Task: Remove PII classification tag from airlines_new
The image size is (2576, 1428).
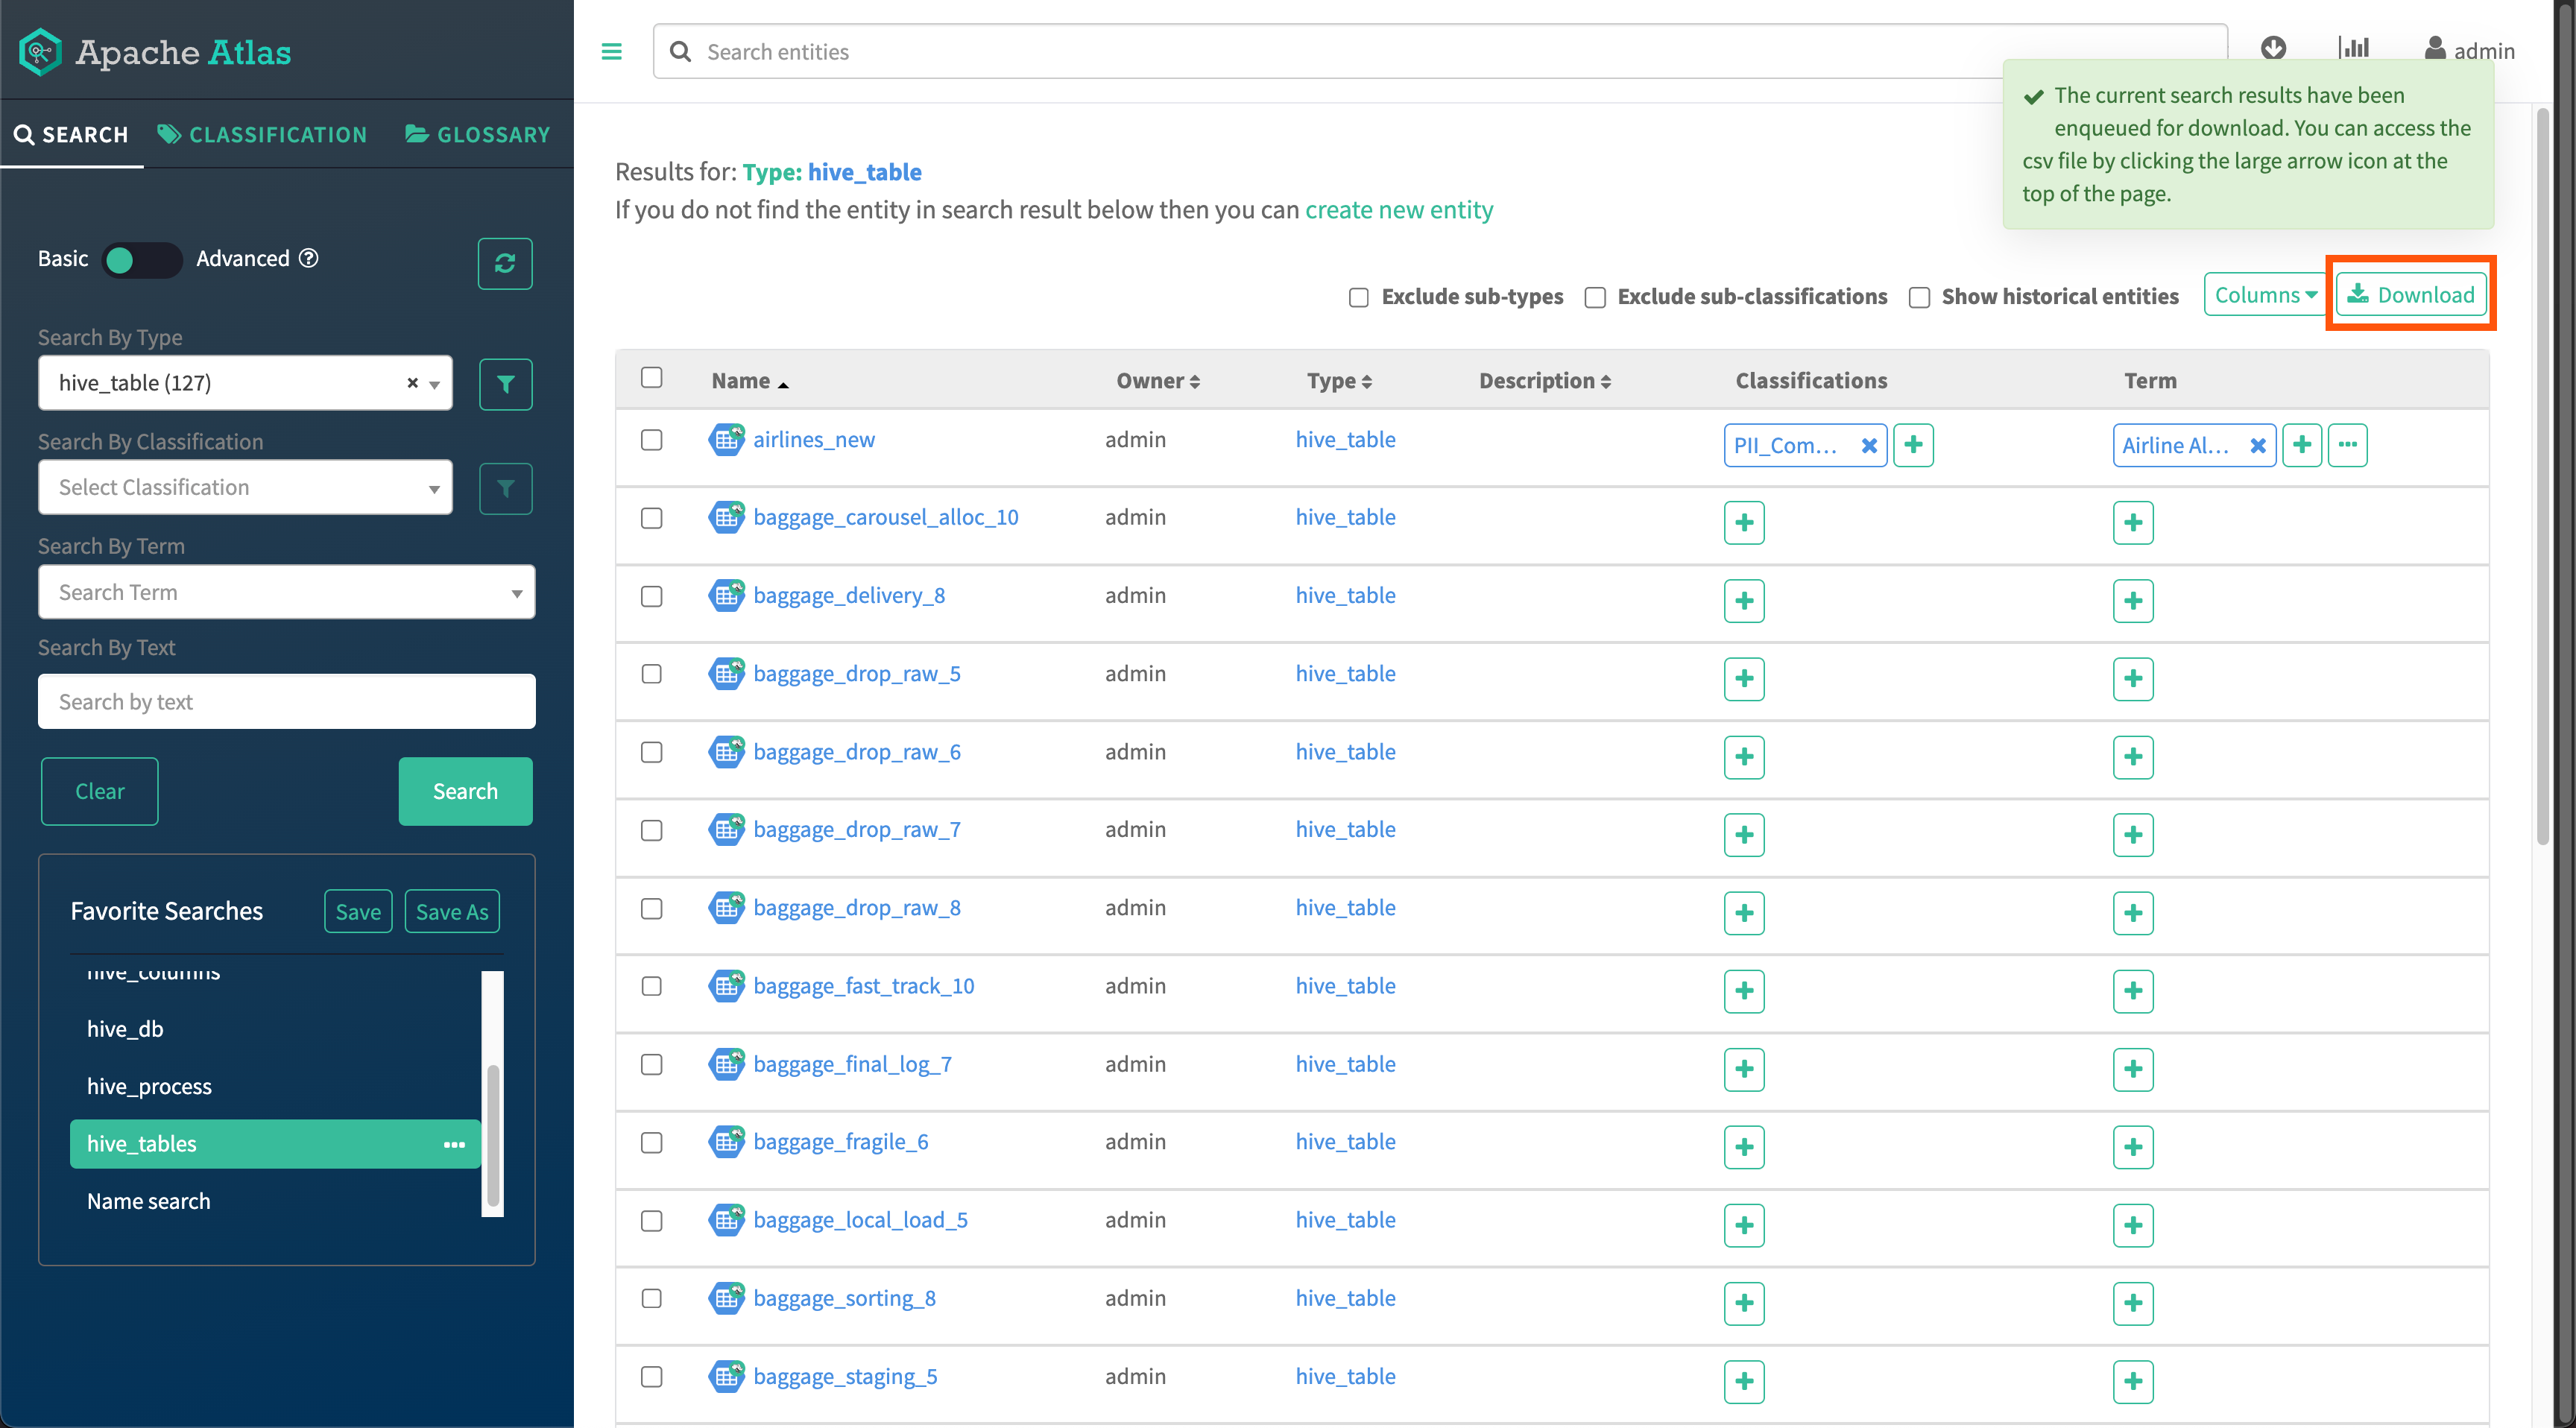Action: pos(1868,446)
